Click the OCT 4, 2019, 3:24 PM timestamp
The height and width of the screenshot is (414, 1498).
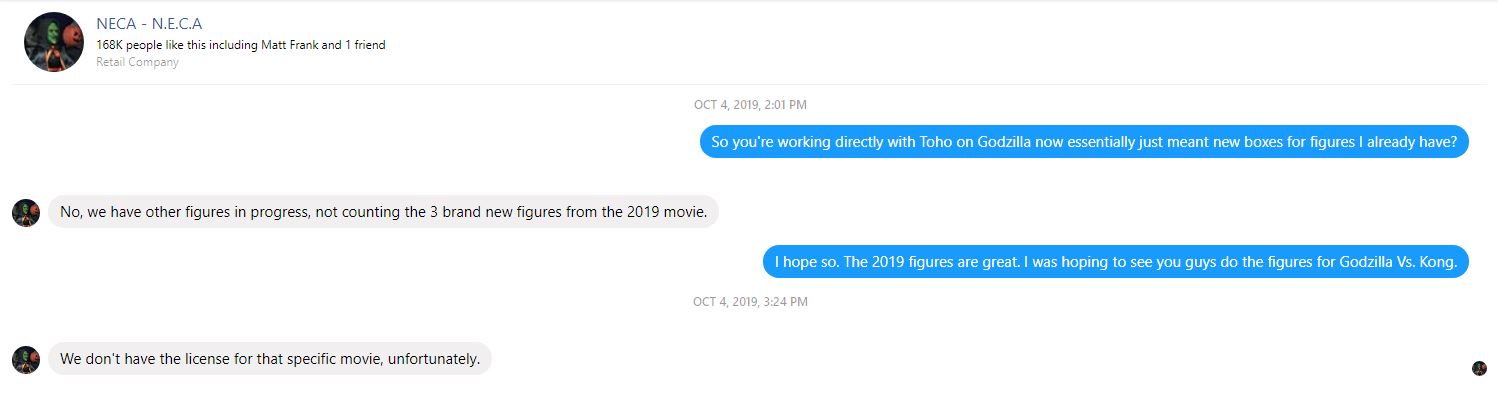(750, 301)
